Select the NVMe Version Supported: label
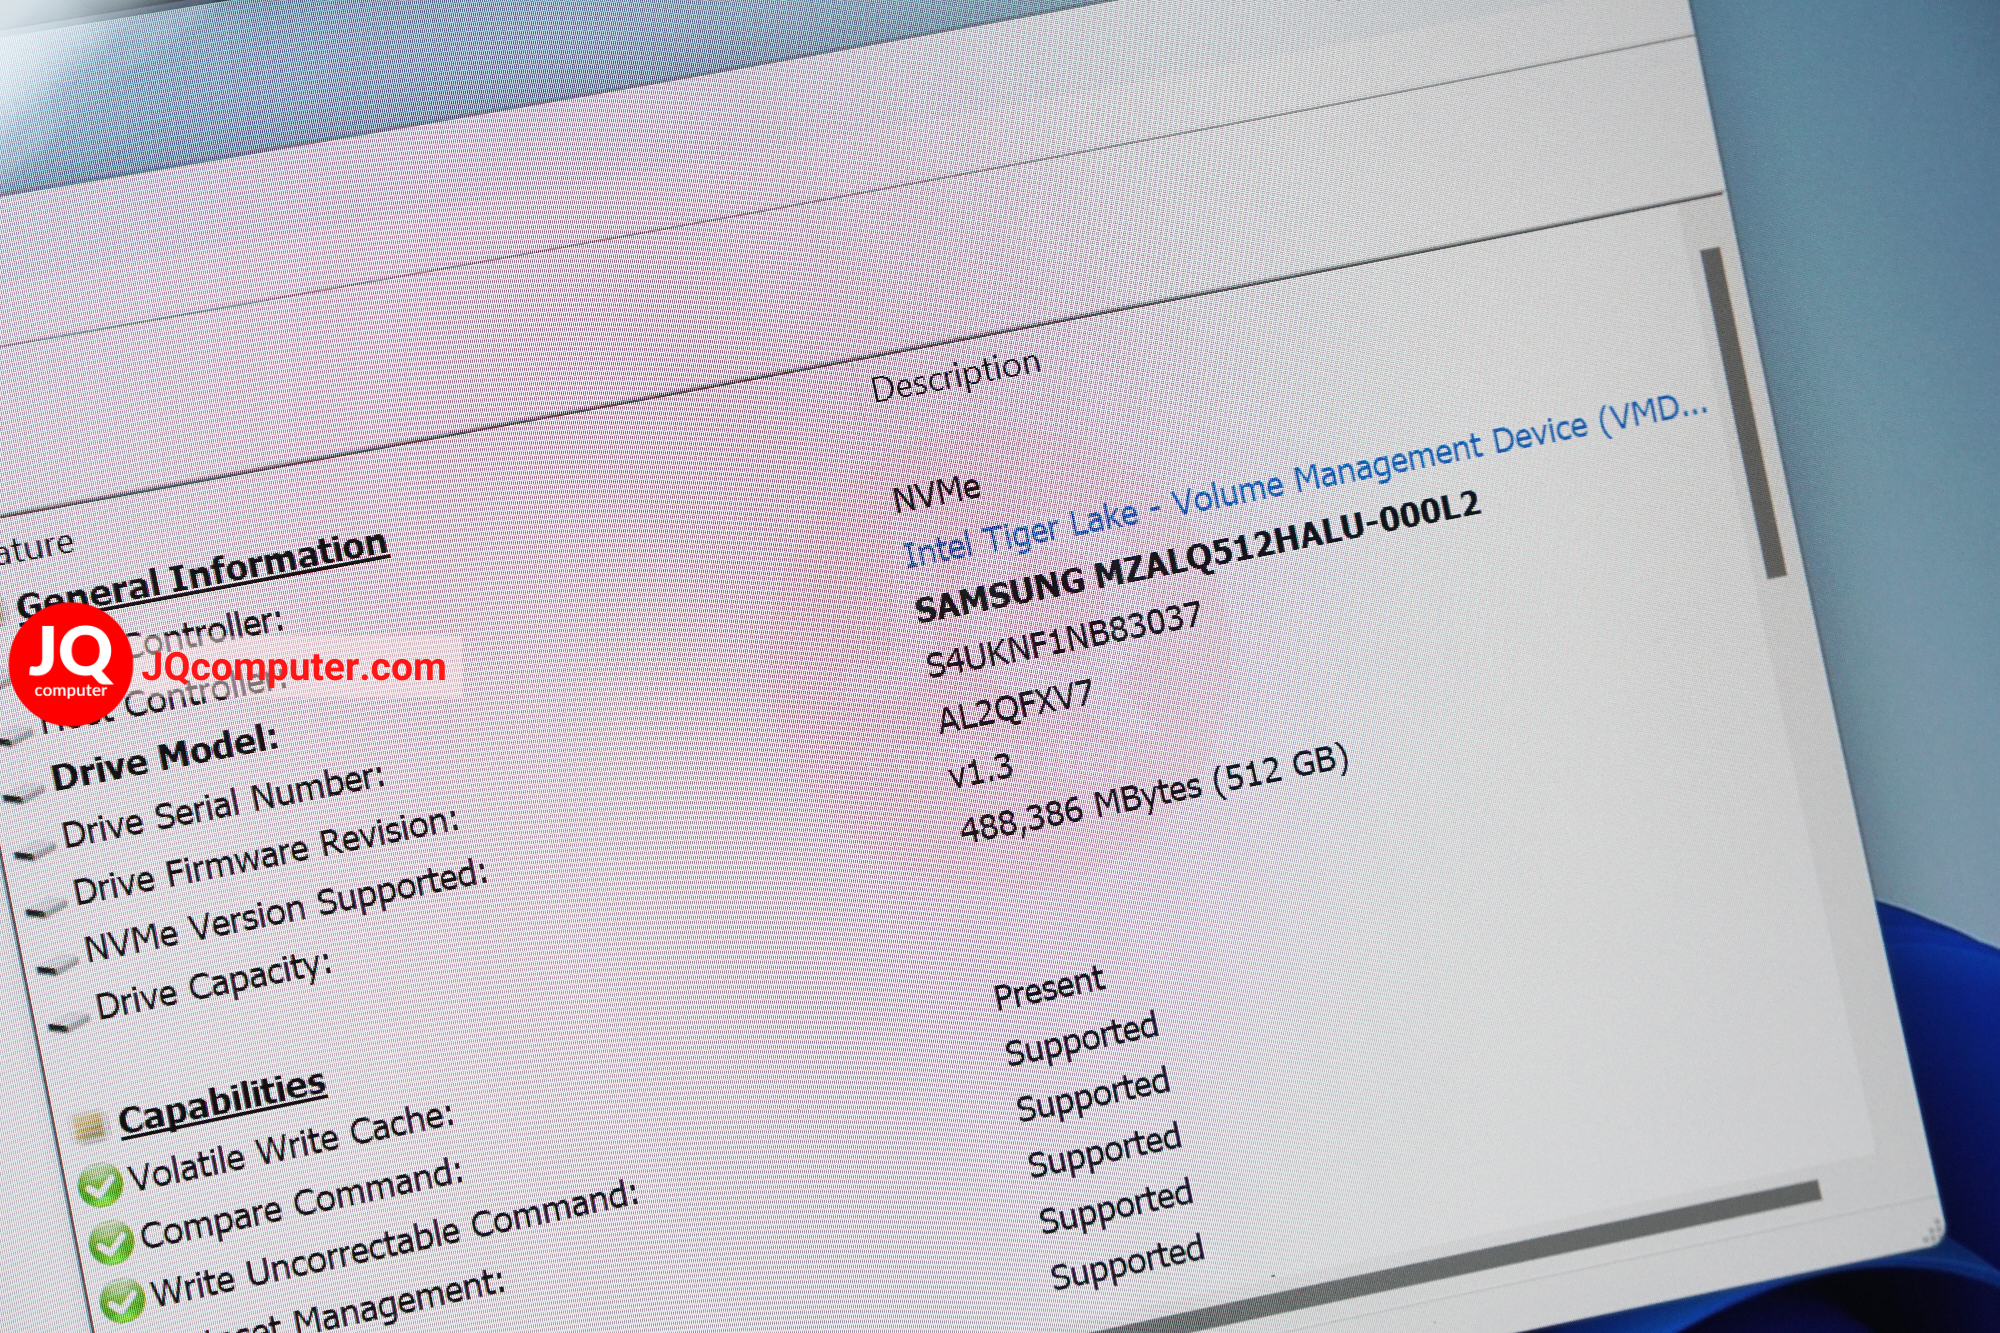The height and width of the screenshot is (1333, 2000). pyautogui.click(x=286, y=911)
